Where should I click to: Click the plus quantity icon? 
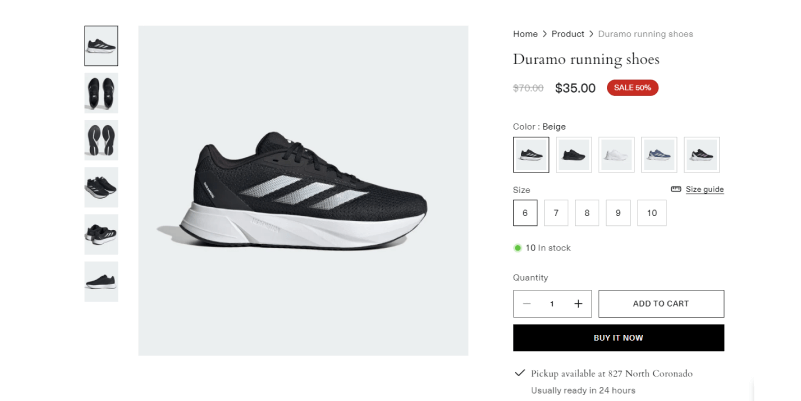[x=578, y=304]
